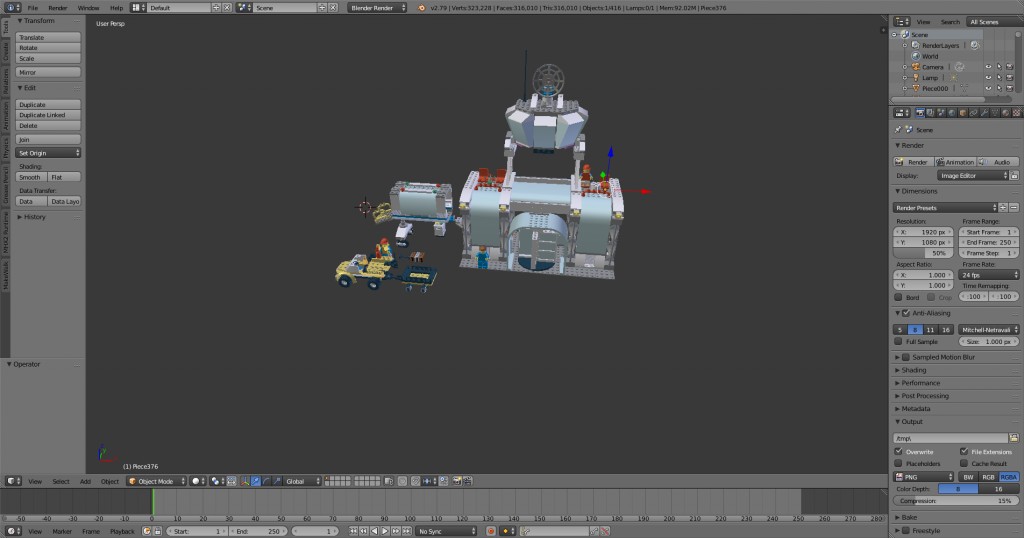Open the Window menu
The height and width of the screenshot is (538, 1024).
(x=88, y=7)
